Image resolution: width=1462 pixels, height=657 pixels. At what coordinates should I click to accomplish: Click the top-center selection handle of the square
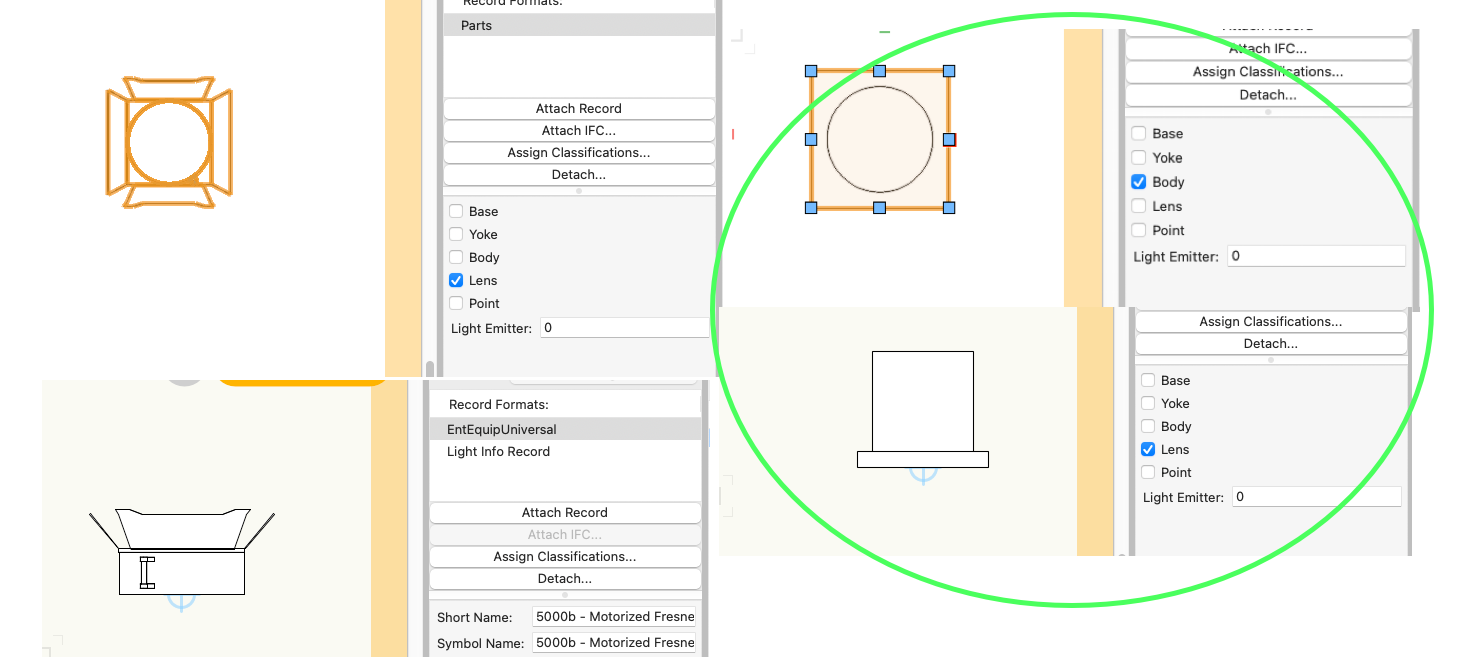[879, 71]
